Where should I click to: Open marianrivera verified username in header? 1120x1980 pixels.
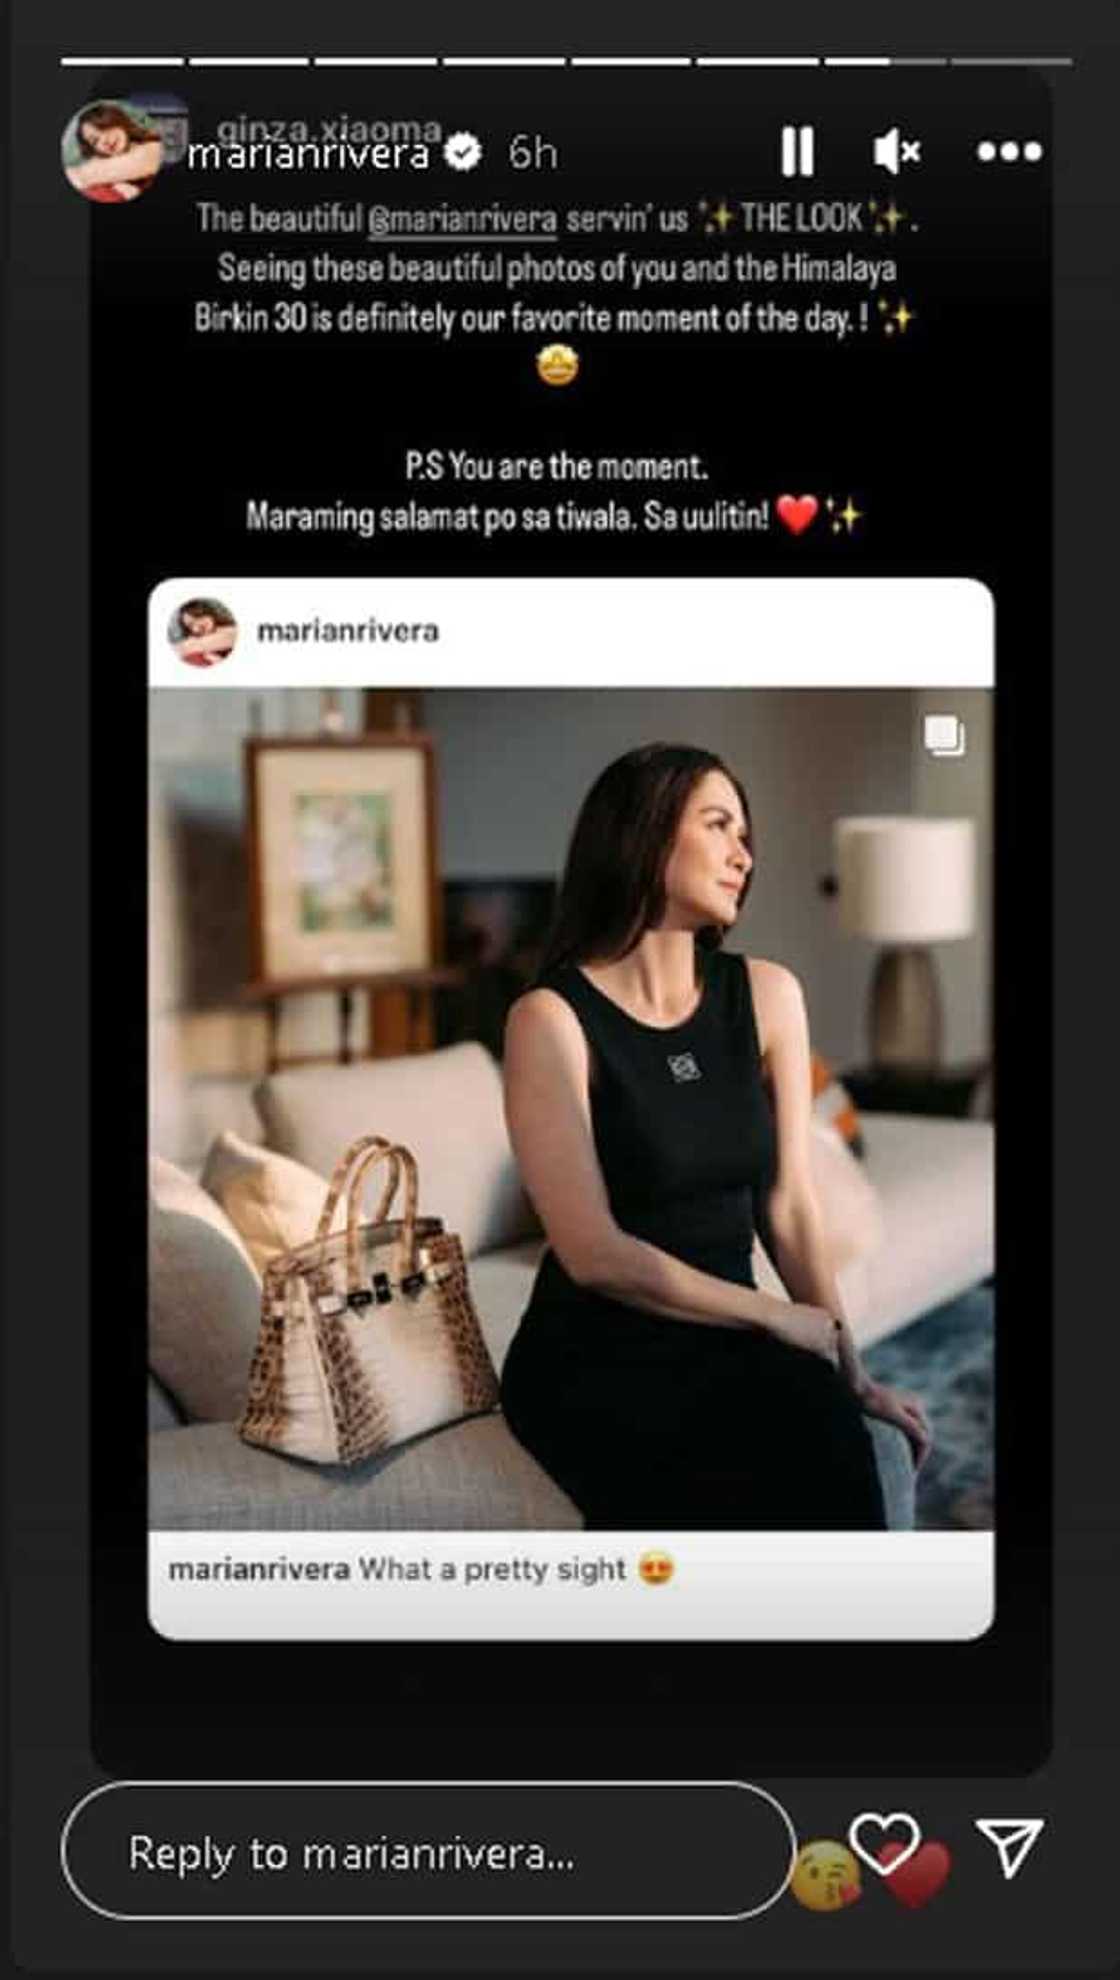tap(308, 154)
